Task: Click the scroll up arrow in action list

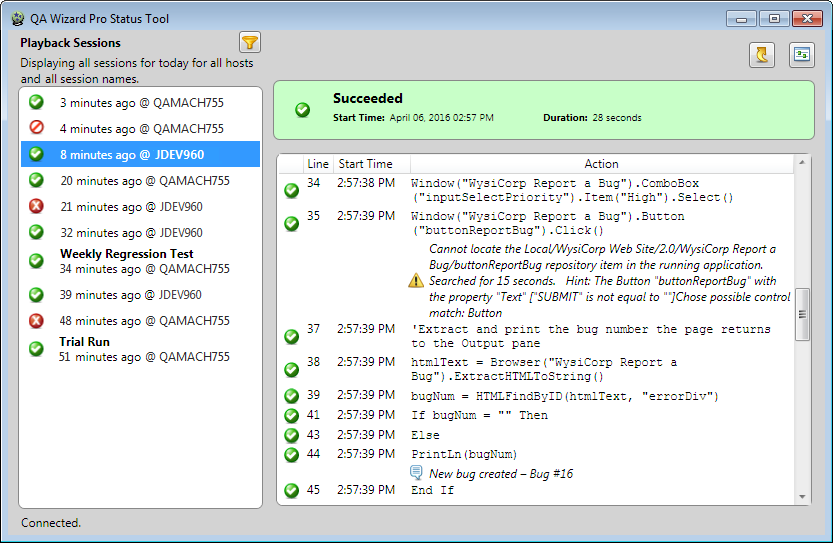Action: pyautogui.click(x=801, y=162)
